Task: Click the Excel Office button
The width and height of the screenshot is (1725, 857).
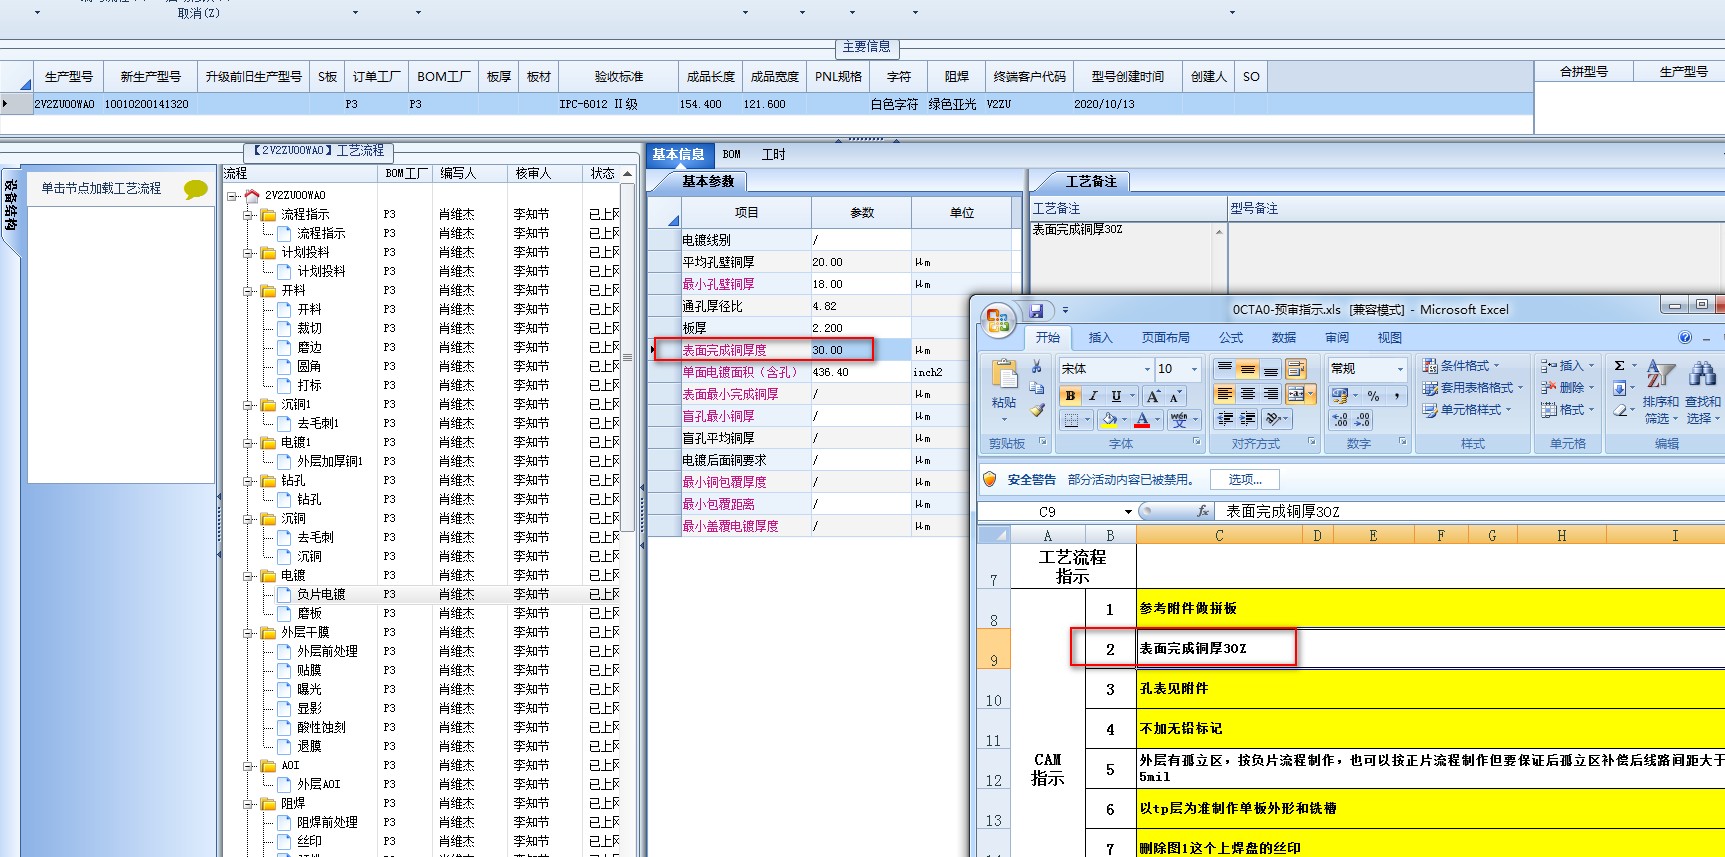Action: 997,320
